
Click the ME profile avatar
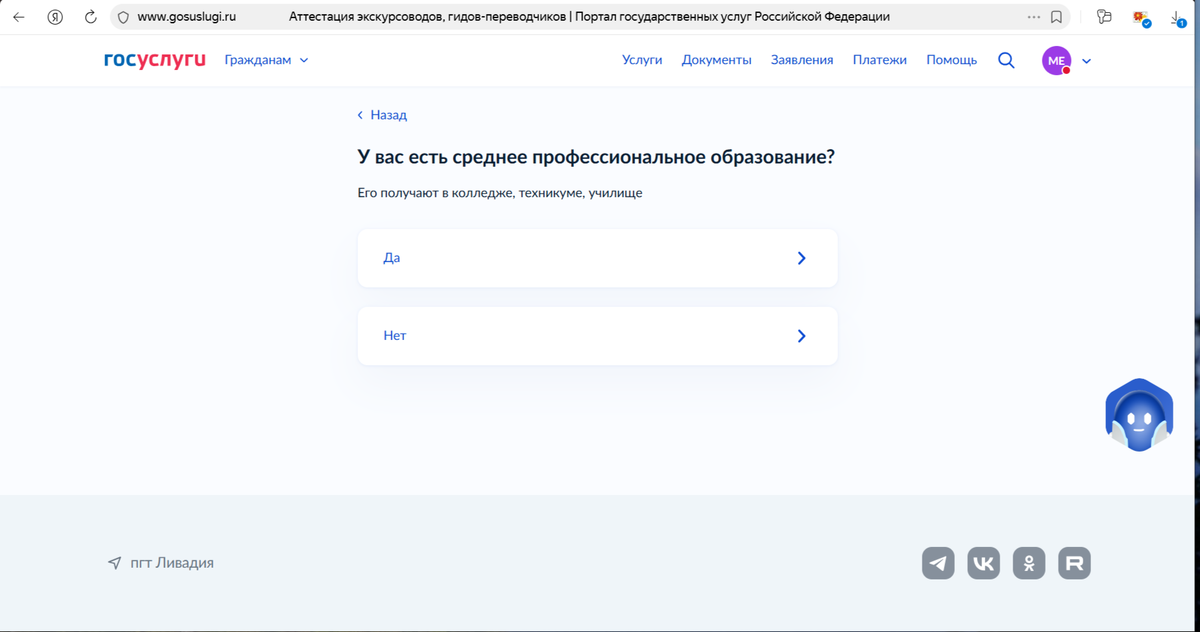[1056, 60]
